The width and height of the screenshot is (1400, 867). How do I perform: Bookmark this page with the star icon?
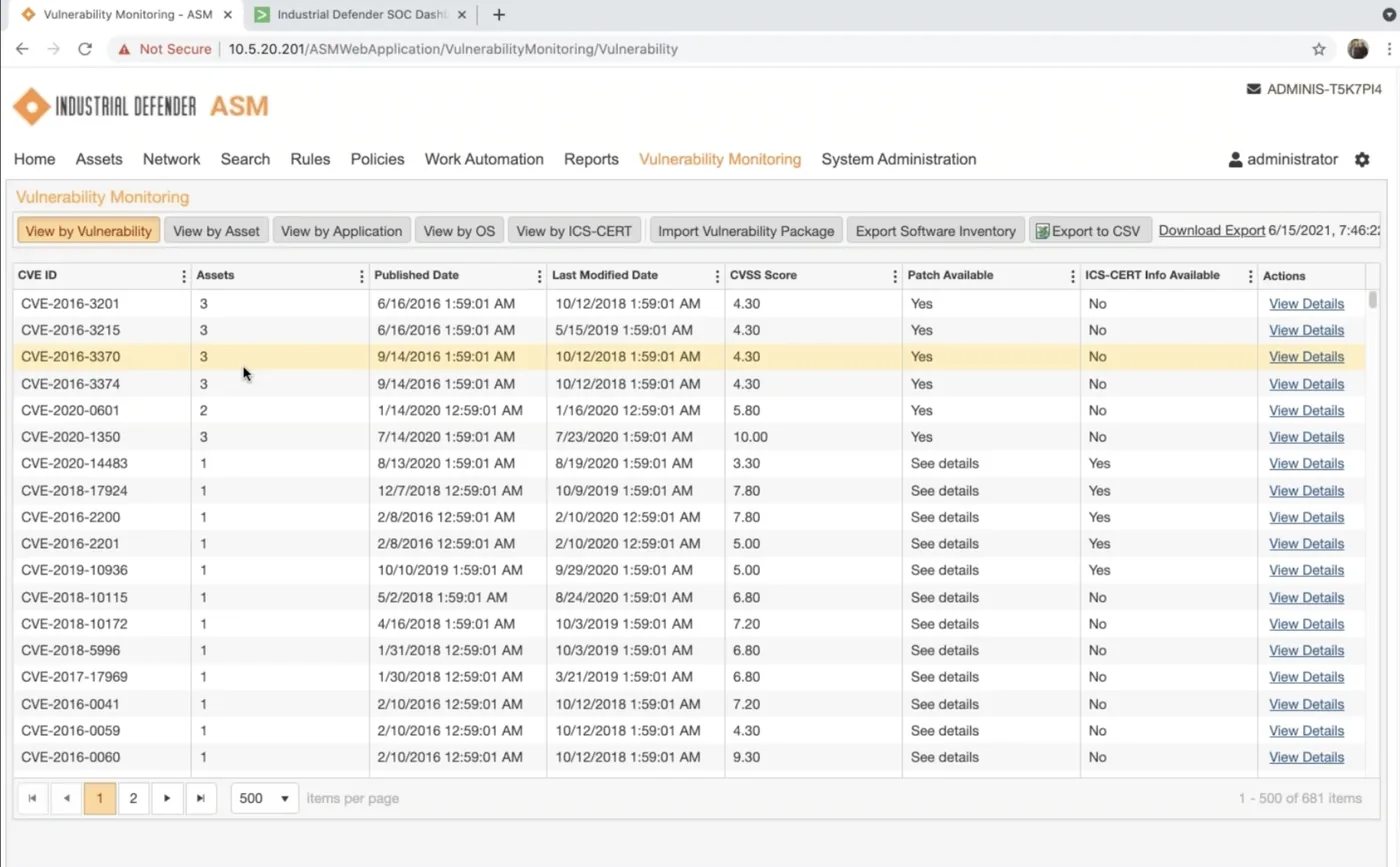(x=1319, y=49)
